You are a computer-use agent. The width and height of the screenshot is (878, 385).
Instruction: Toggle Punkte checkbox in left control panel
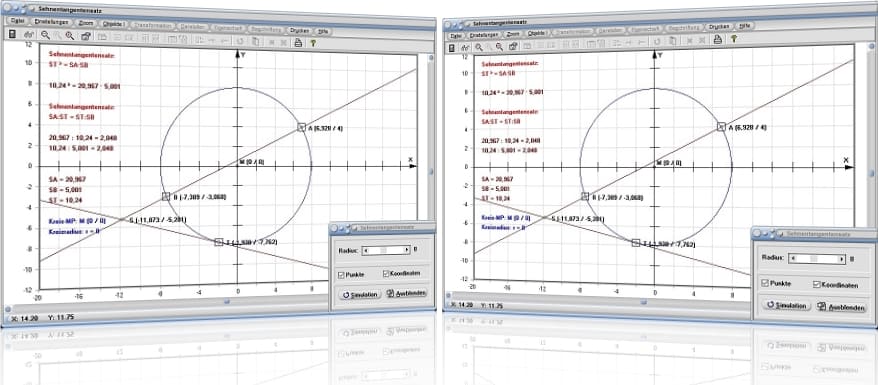tap(341, 274)
